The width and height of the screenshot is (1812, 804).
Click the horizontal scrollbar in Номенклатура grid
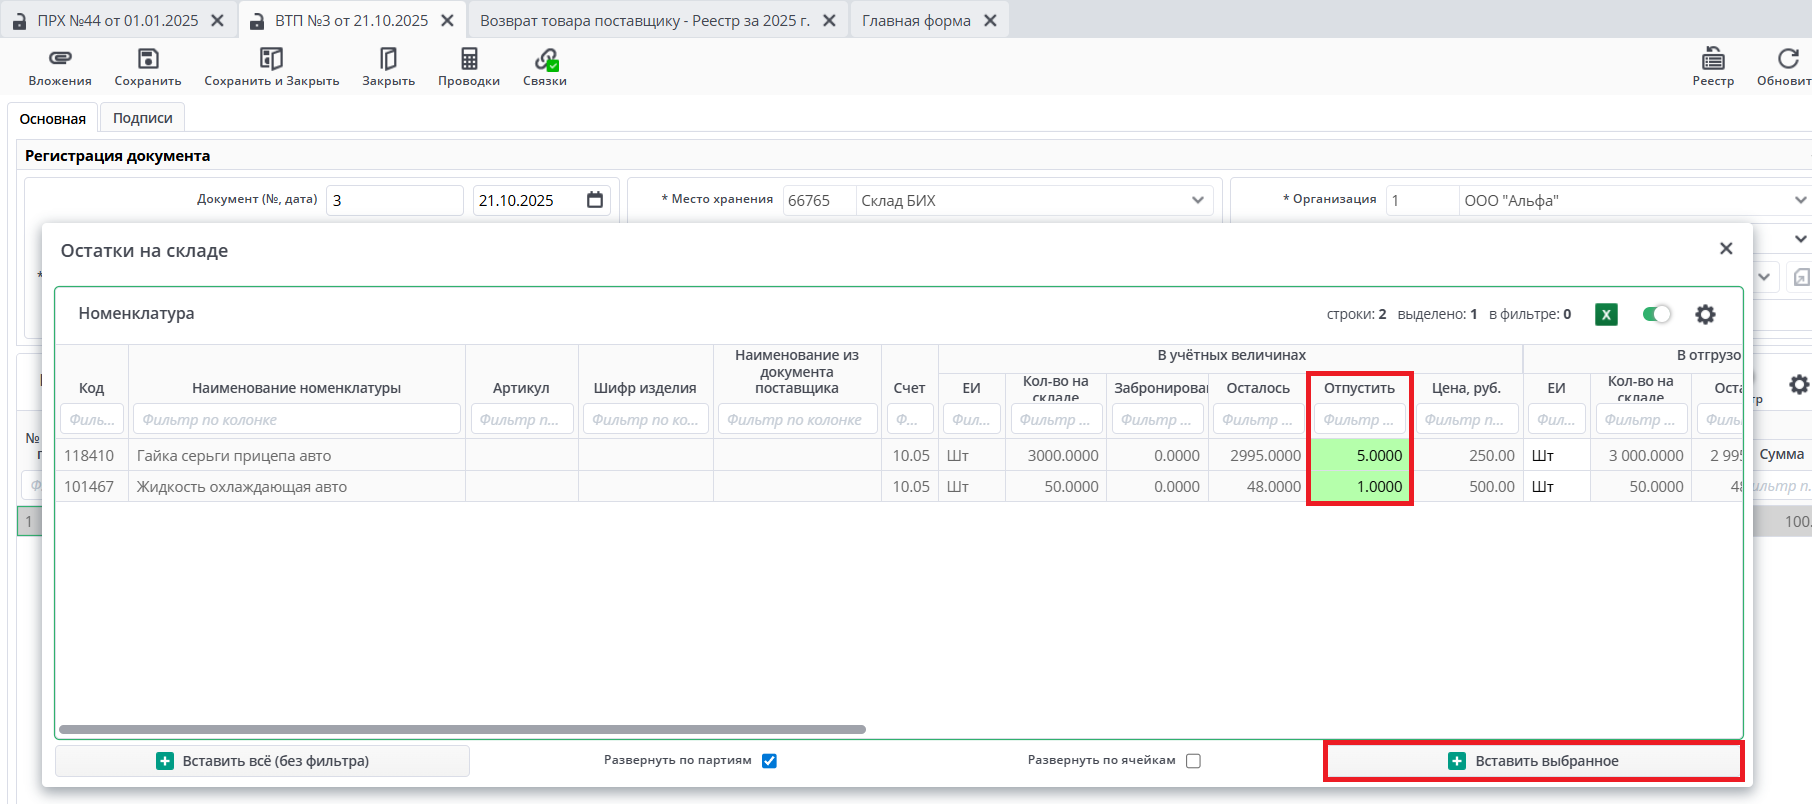462,730
